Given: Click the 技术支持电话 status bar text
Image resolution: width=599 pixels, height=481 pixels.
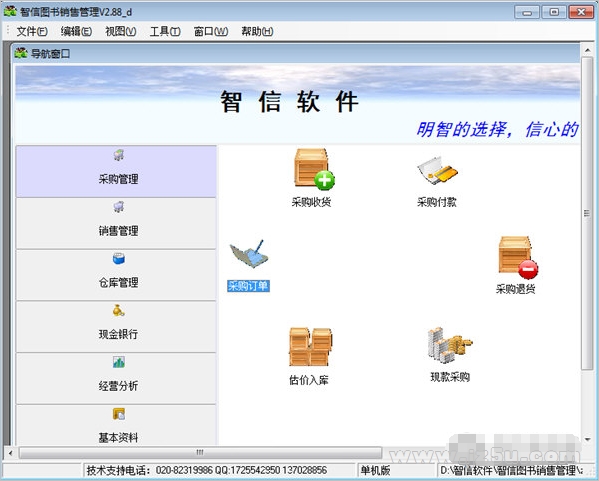Looking at the screenshot, I should [x=207, y=470].
